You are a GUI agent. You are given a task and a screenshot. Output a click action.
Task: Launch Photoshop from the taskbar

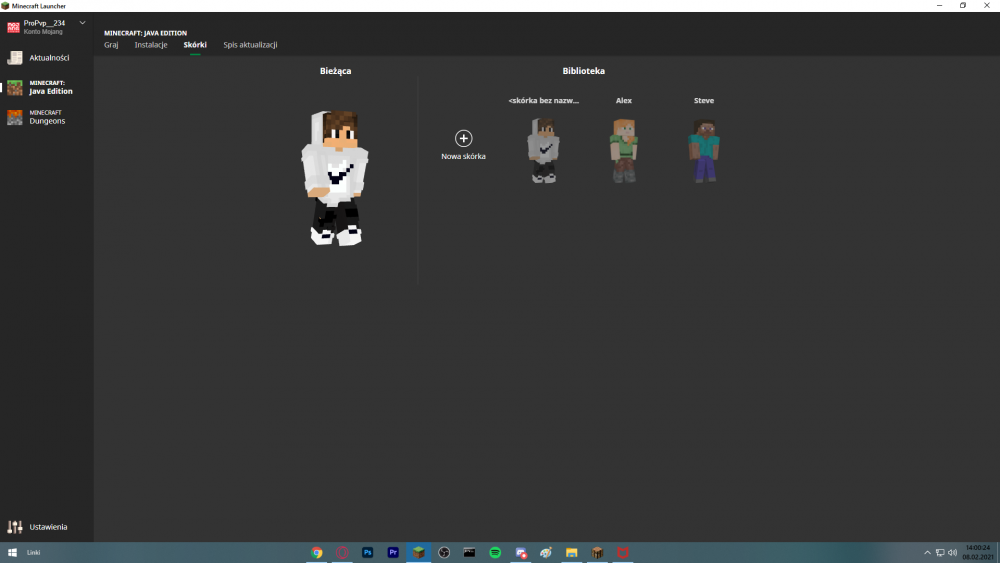368,552
